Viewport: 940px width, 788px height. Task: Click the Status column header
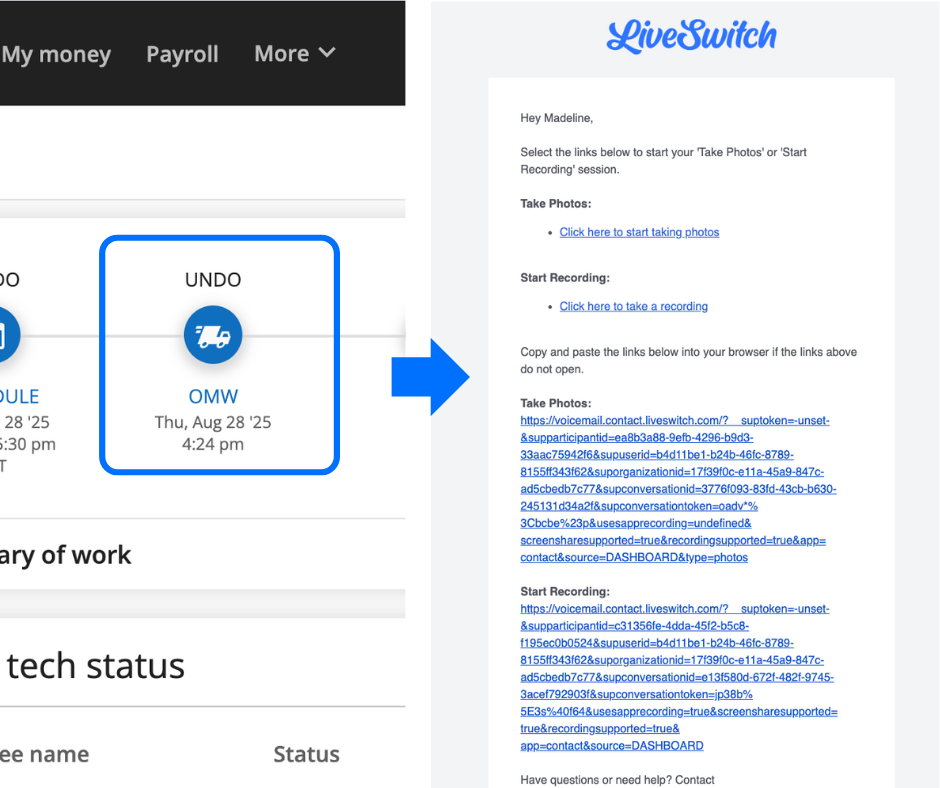click(x=306, y=754)
